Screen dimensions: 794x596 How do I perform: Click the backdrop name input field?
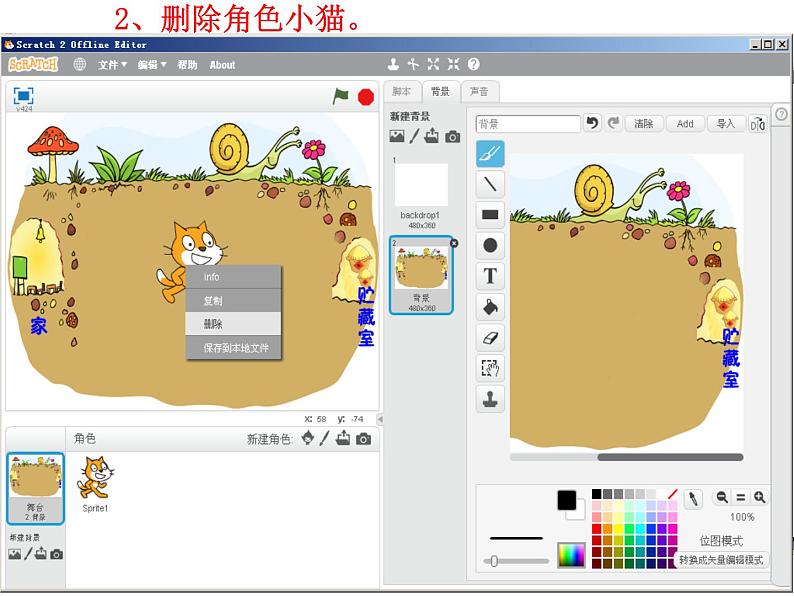528,124
